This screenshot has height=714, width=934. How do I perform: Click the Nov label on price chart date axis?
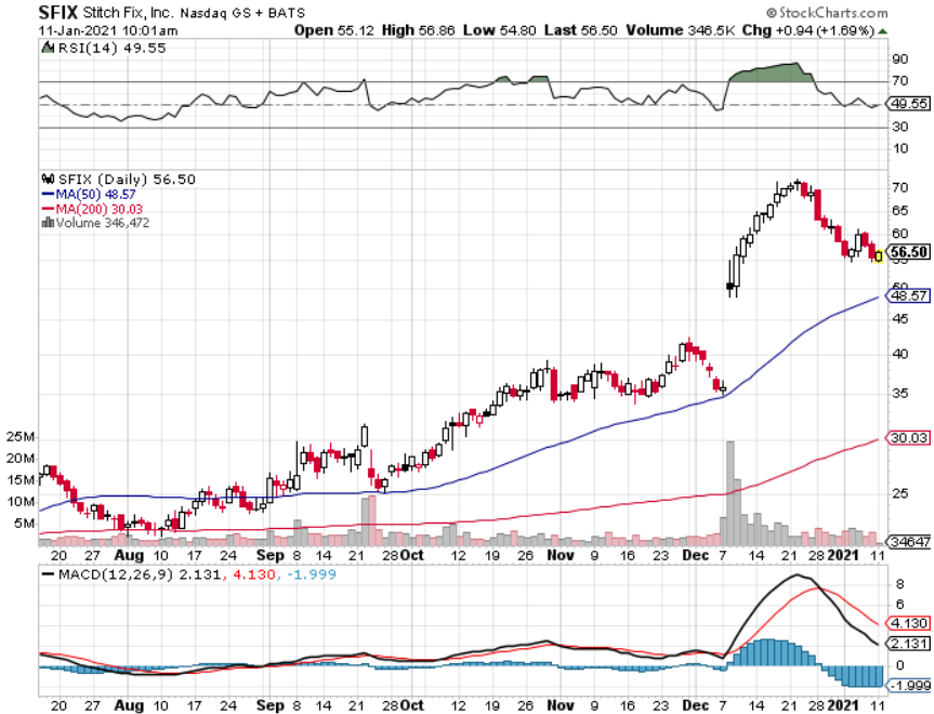click(x=560, y=555)
